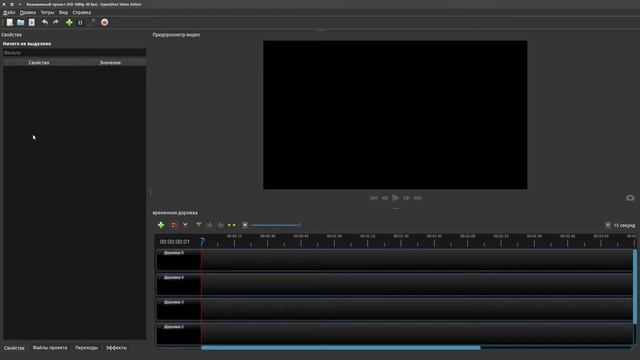
Task: Open the Вид menu
Action: pos(63,12)
